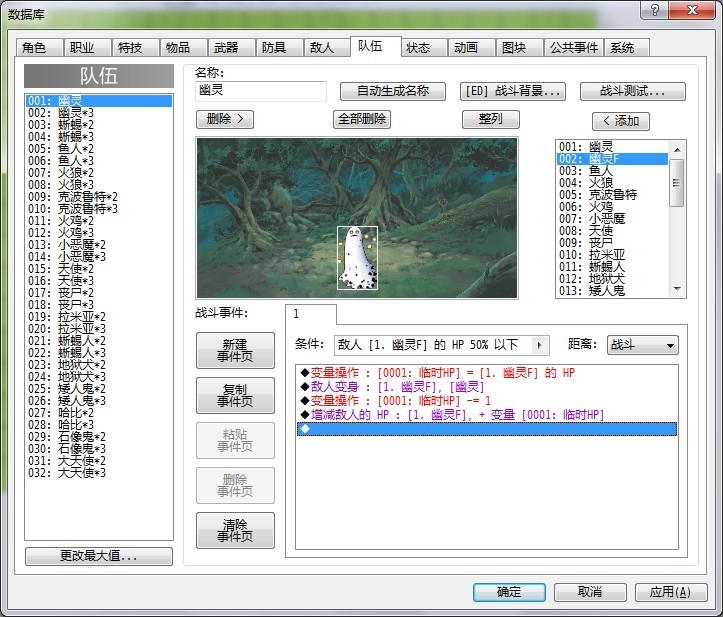The image size is (723, 617).
Task: Switch to the 特技 tab
Action: pyautogui.click(x=135, y=47)
